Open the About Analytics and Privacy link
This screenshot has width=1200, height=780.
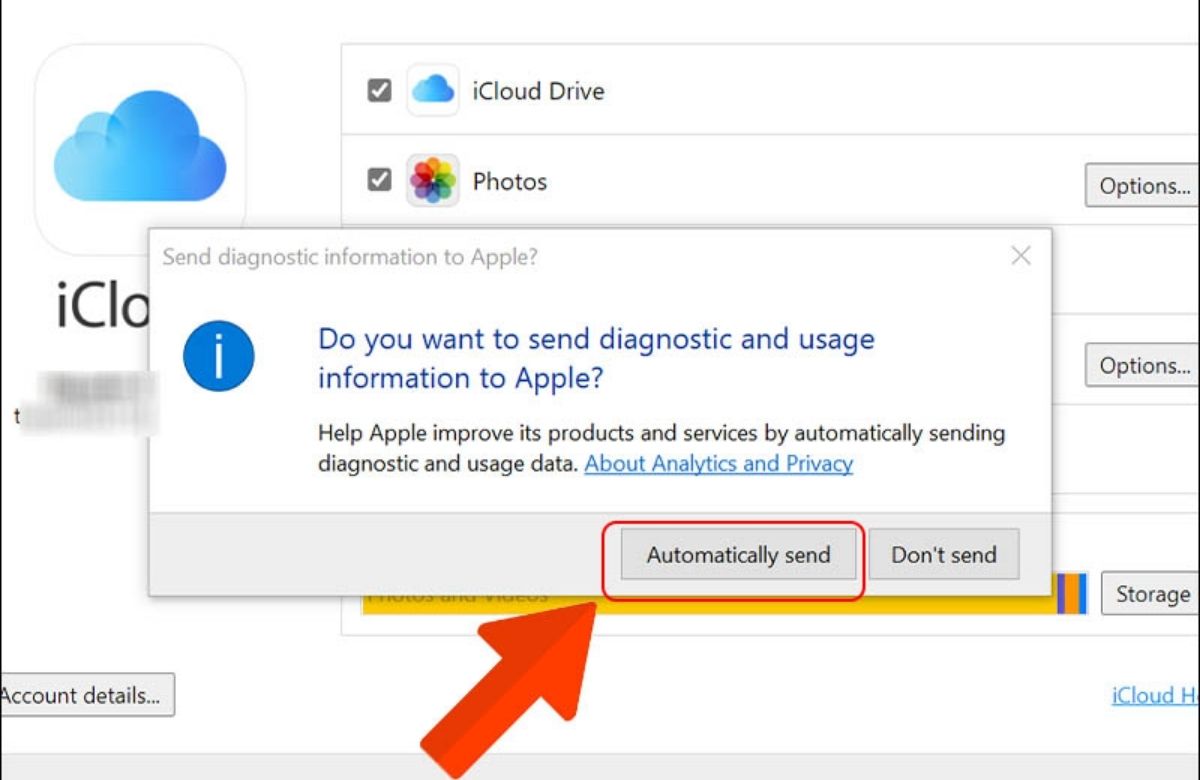click(718, 464)
